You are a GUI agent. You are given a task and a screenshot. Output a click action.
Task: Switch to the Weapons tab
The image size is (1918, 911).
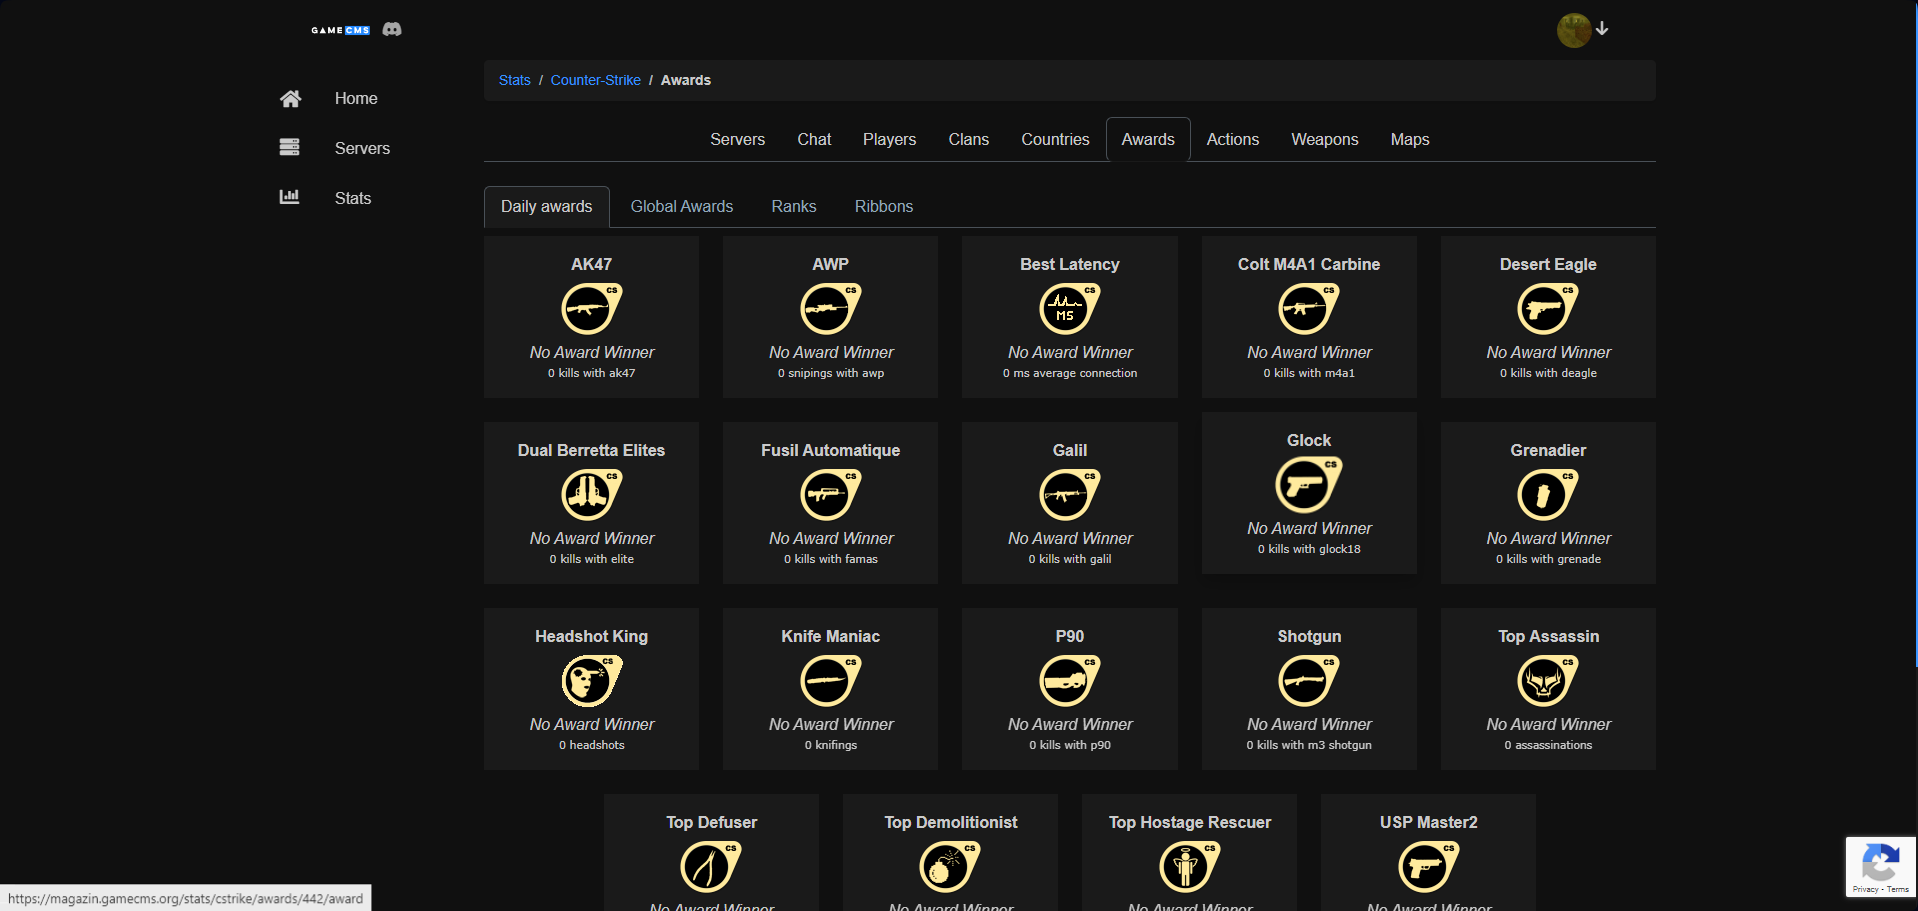tap(1324, 139)
